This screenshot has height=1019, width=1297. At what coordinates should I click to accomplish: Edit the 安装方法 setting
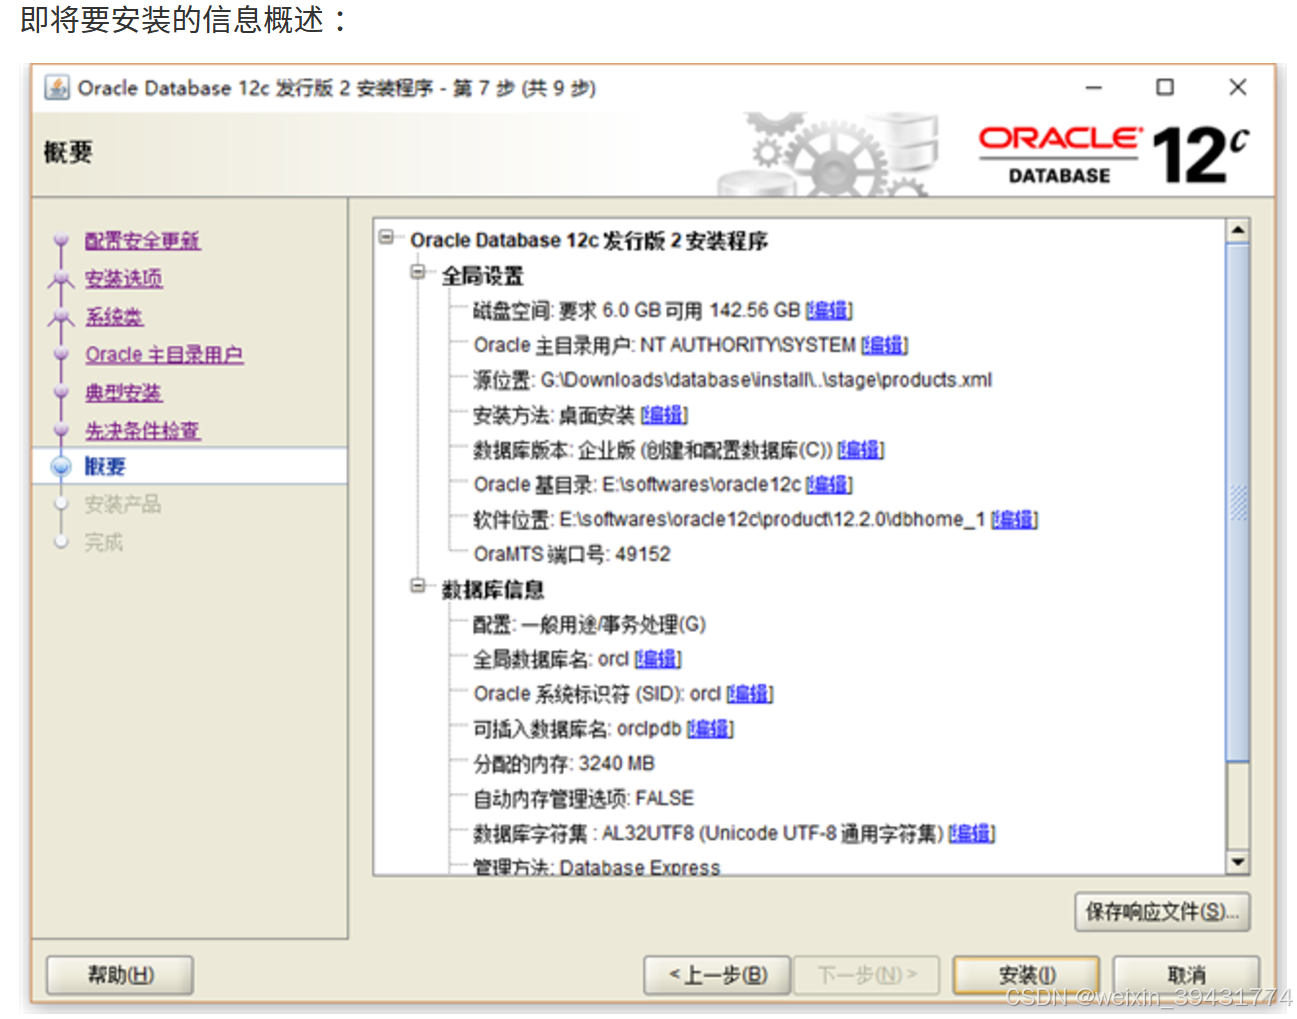(663, 414)
